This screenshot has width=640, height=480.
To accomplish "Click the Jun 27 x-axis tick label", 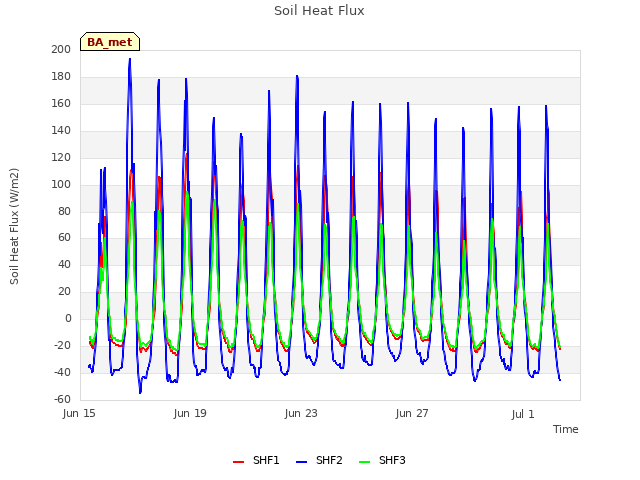I will click(412, 413).
